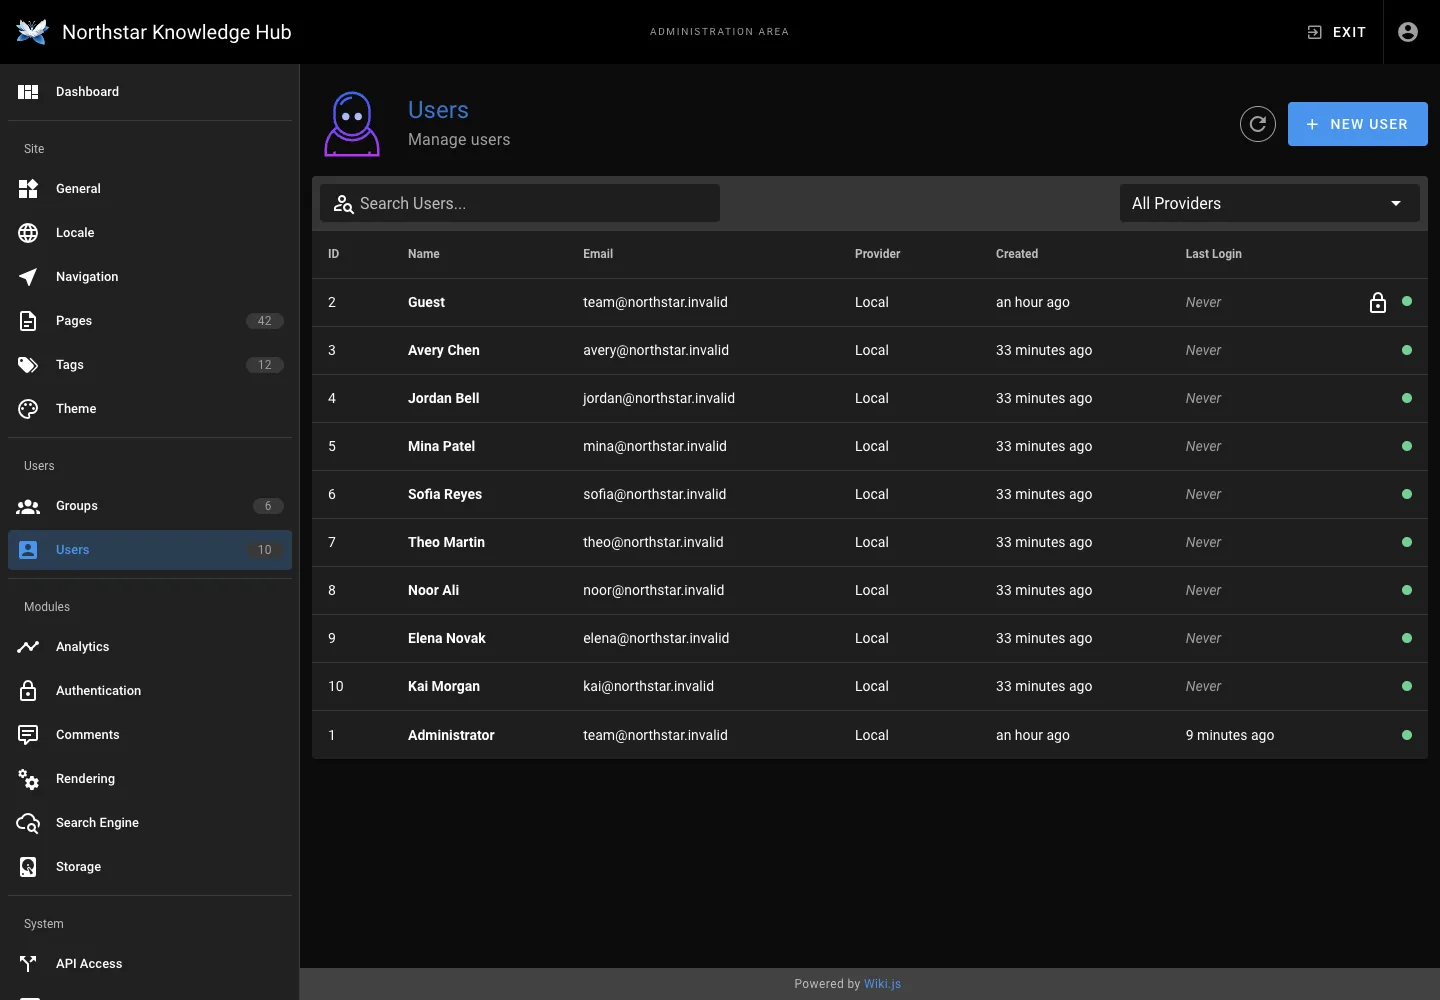Click the Groups count badge 6

pos(268,506)
